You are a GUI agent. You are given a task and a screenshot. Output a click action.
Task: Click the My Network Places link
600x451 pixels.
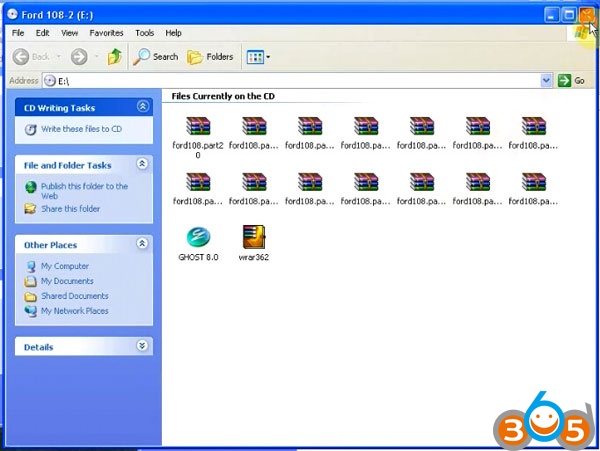(74, 311)
